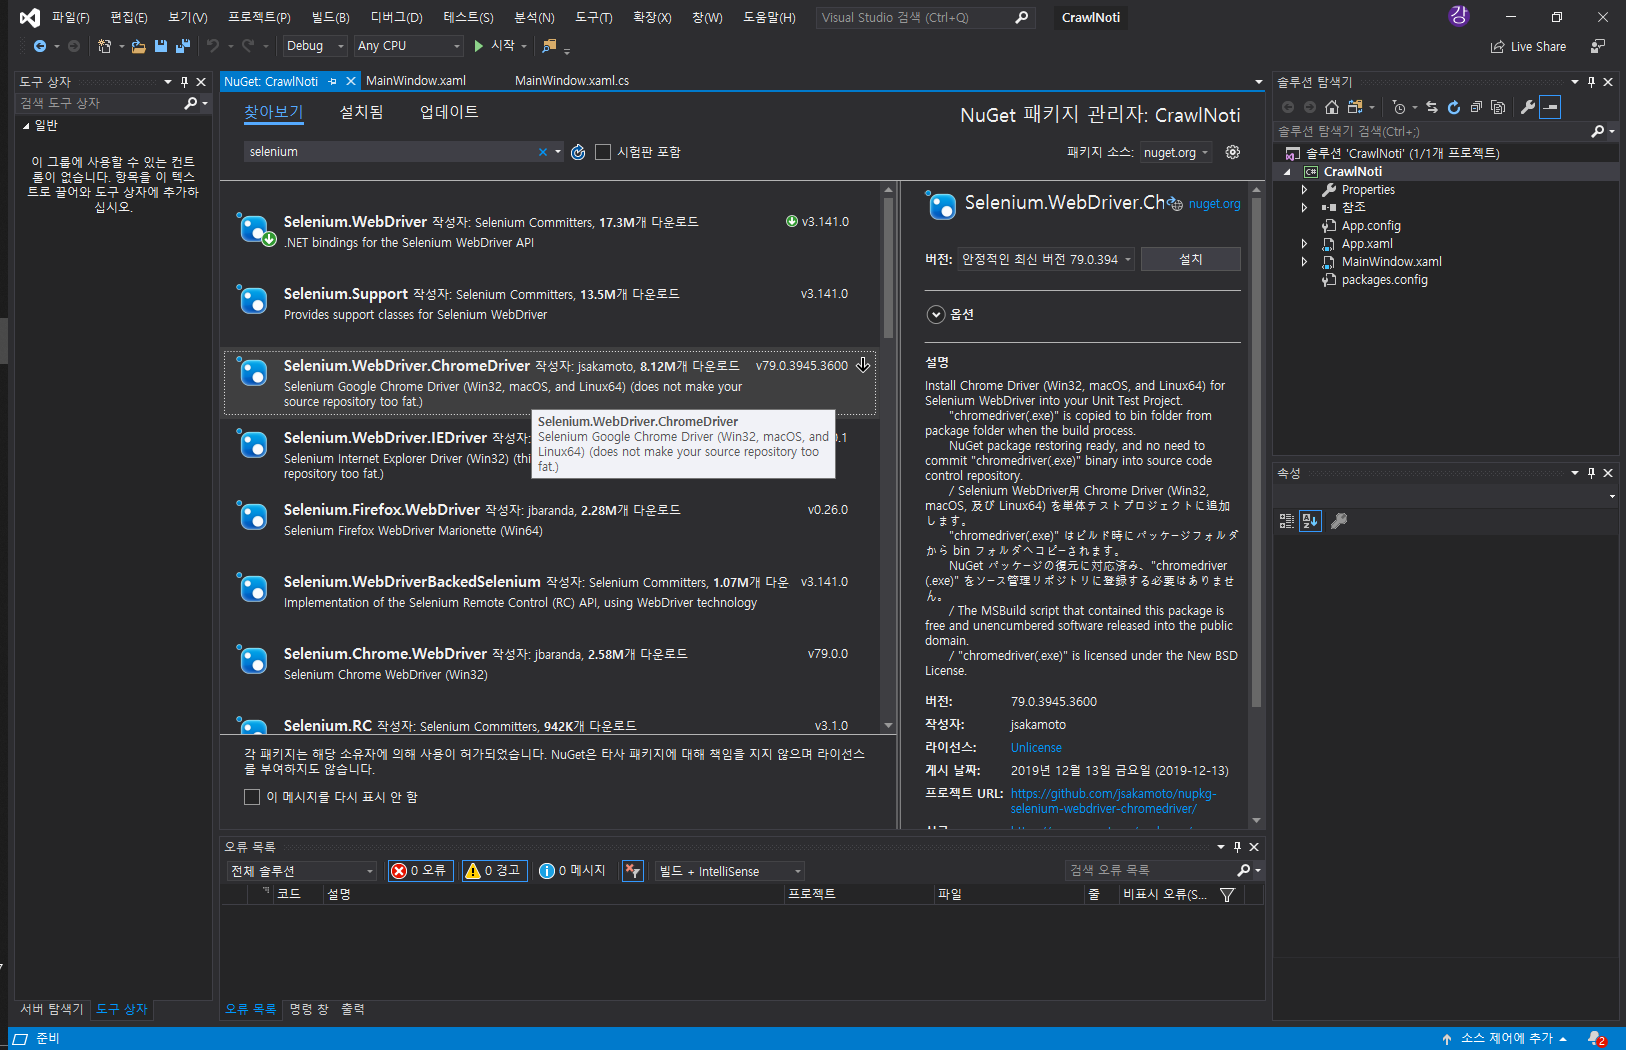Click the find in files icon in toolbar
This screenshot has width=1626, height=1050.
pyautogui.click(x=549, y=46)
